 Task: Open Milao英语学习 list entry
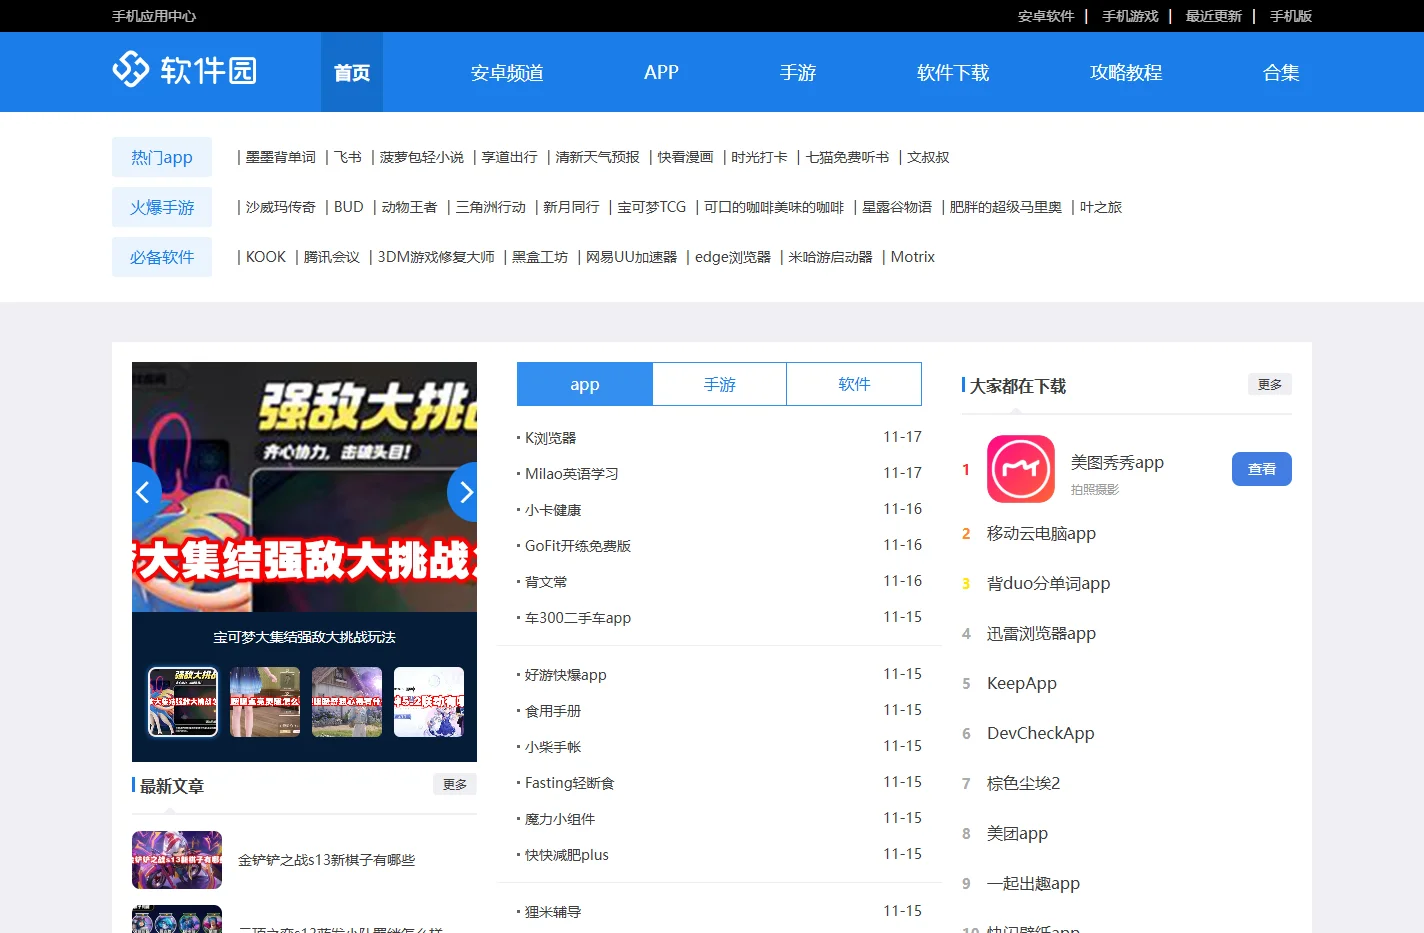pos(572,474)
